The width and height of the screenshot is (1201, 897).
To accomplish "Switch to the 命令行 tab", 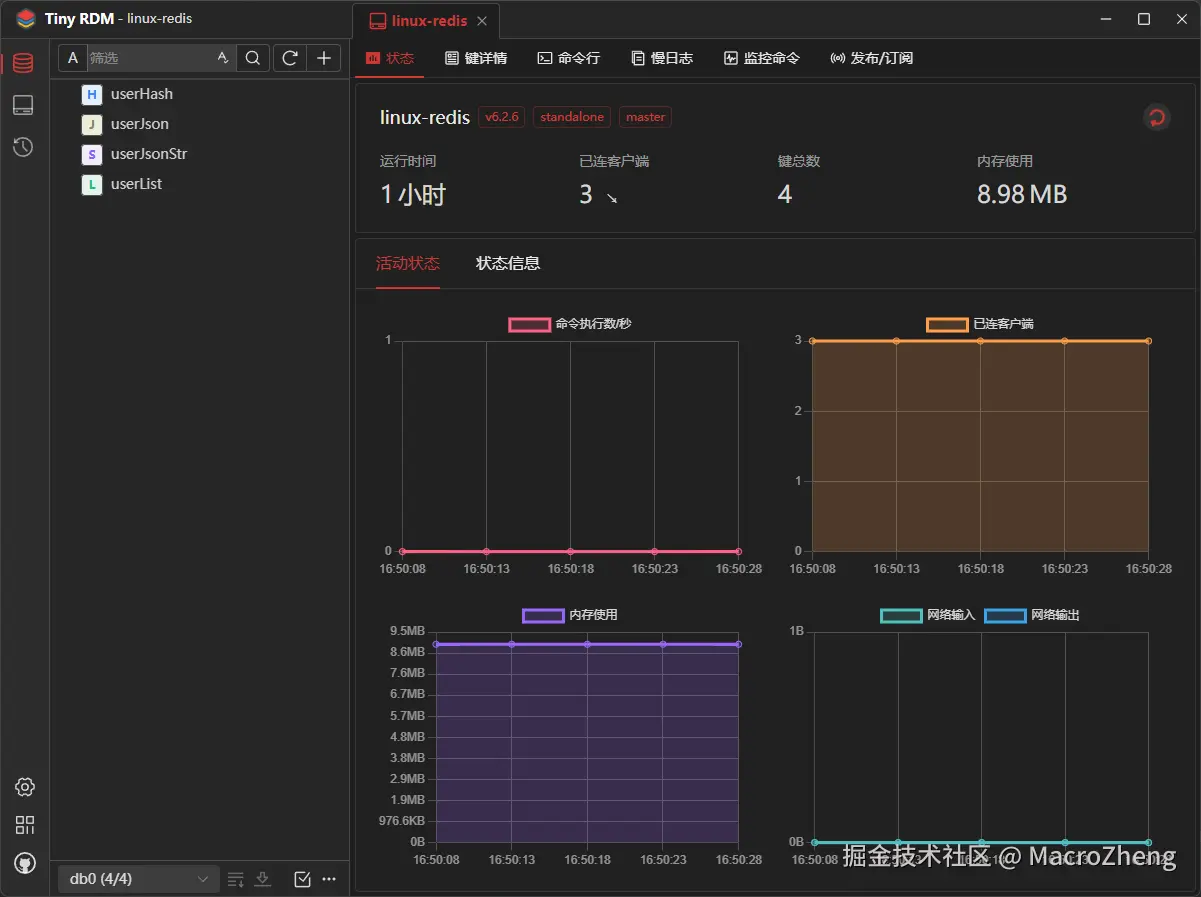I will (569, 58).
